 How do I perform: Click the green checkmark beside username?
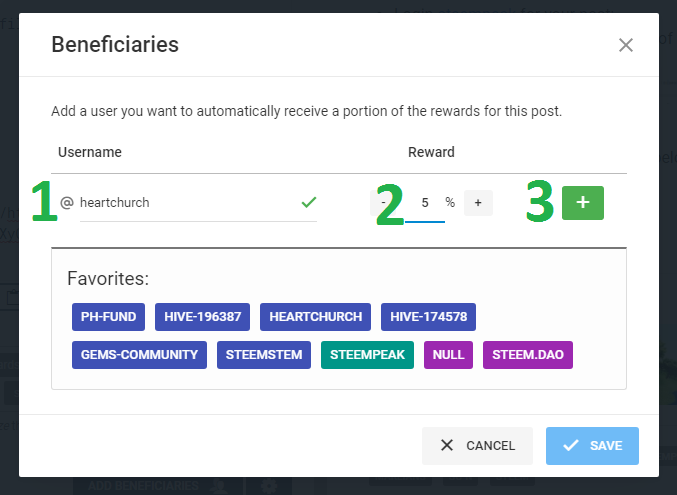click(x=309, y=202)
